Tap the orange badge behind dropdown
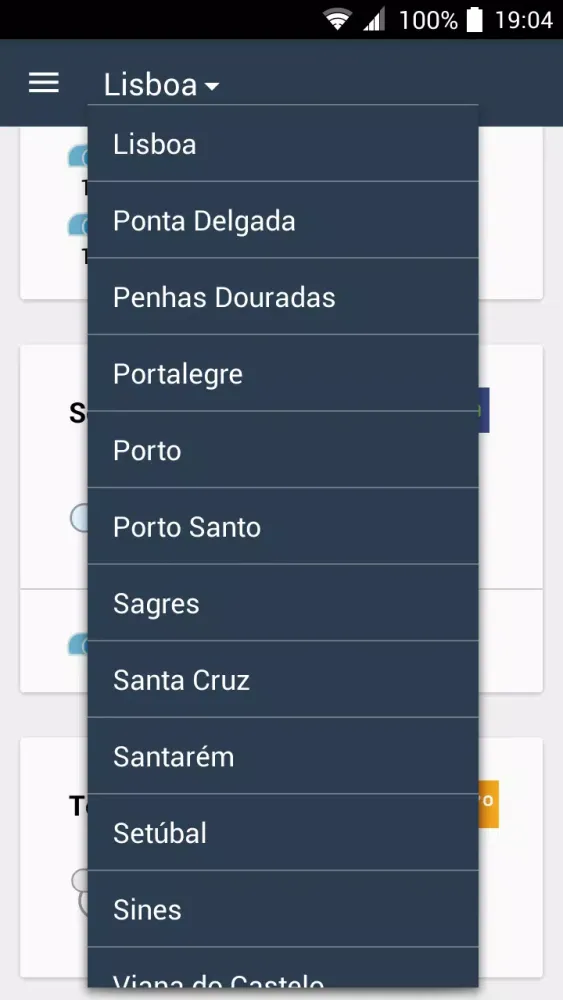The width and height of the screenshot is (563, 1000). point(488,804)
